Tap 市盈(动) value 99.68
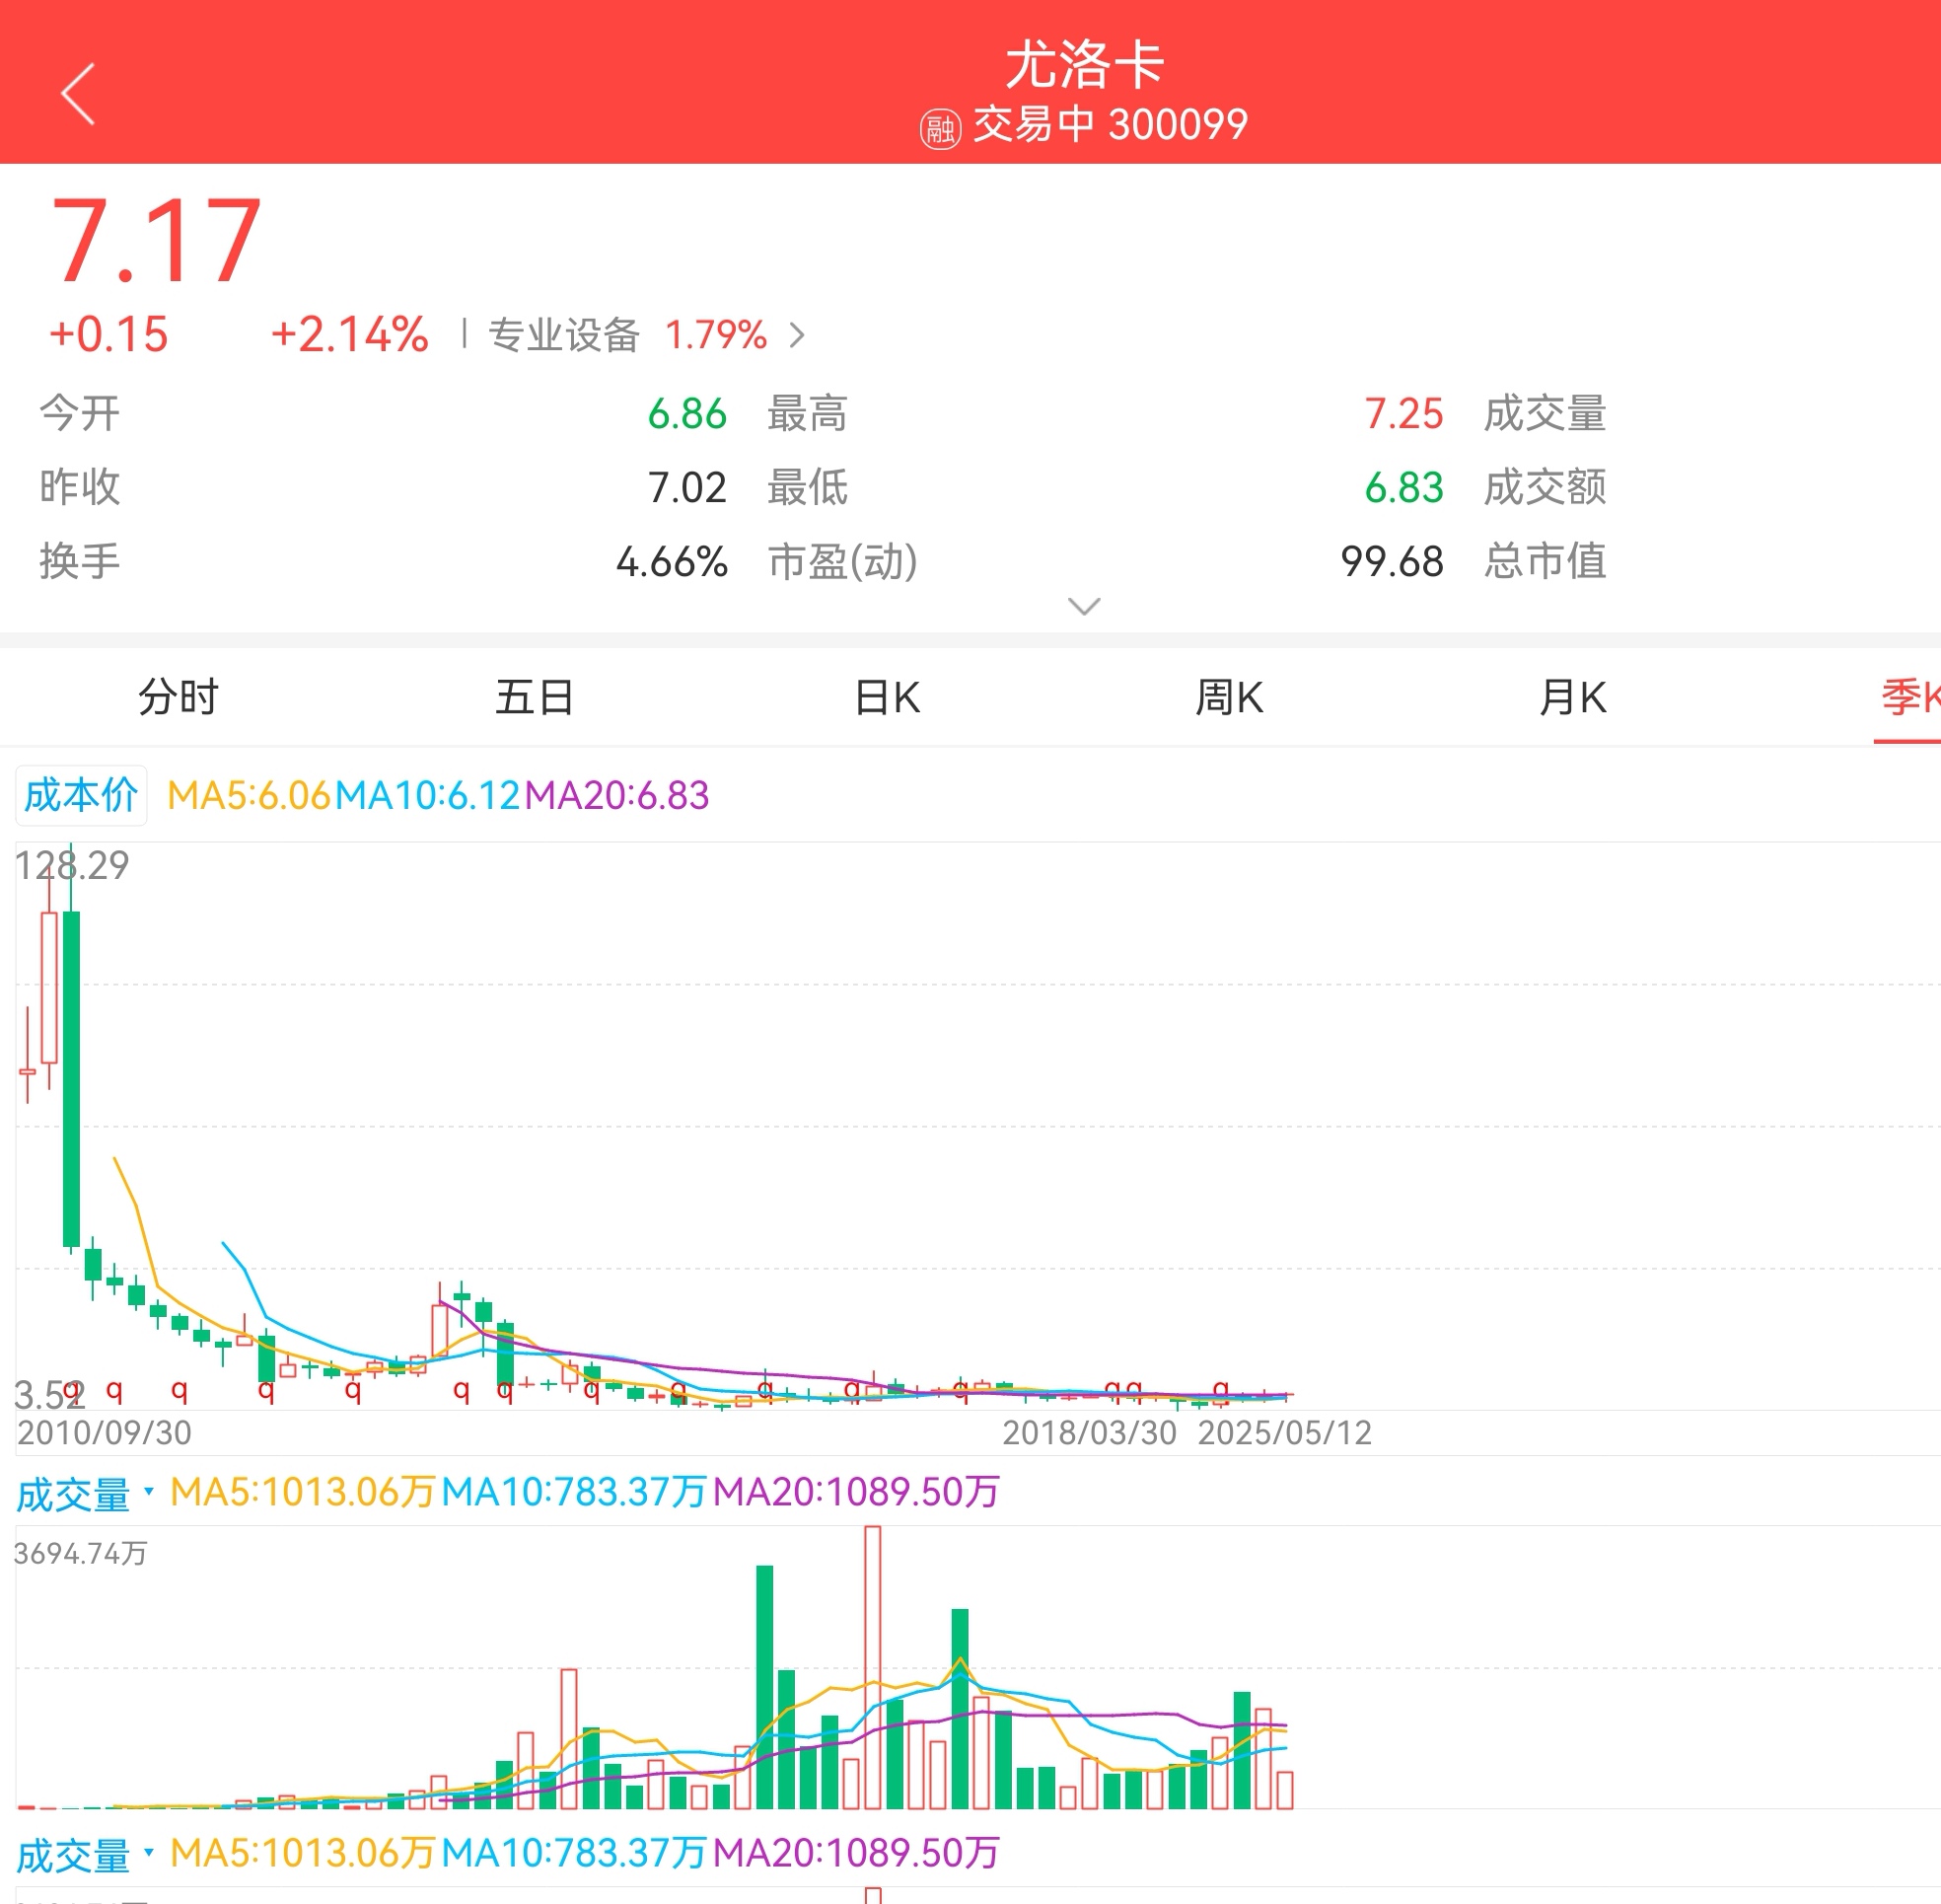1941x1904 pixels. click(x=1392, y=562)
